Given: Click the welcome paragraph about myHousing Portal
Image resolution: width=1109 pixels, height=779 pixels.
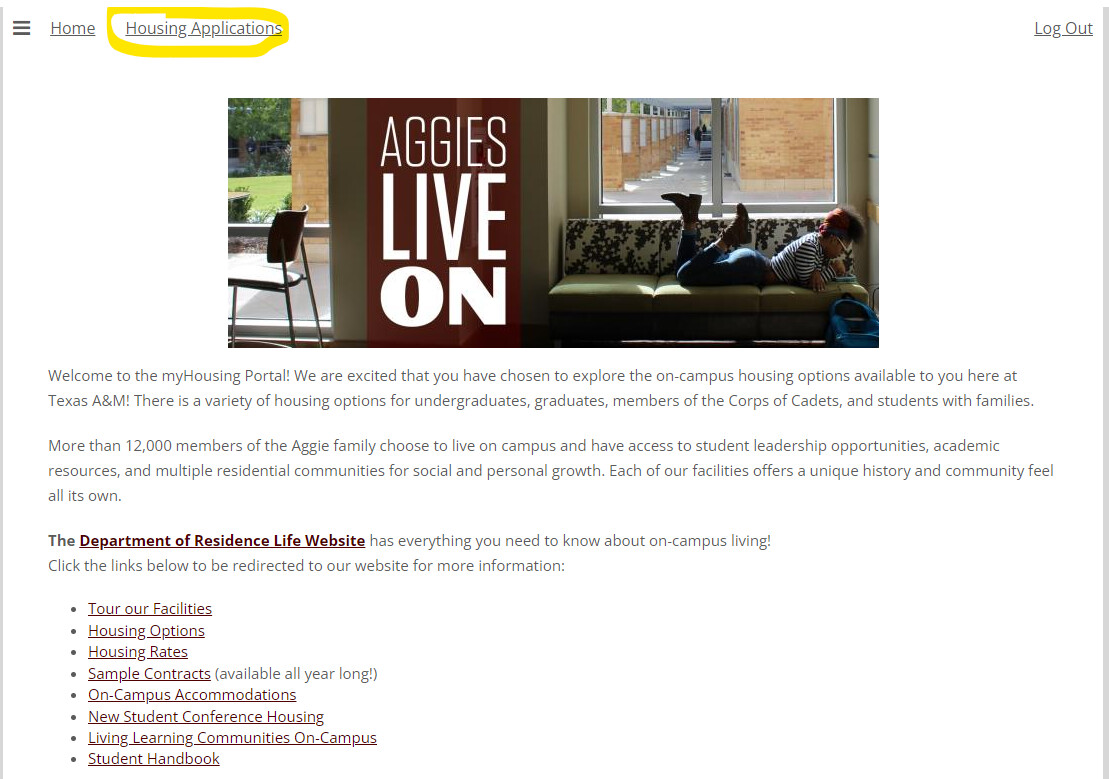Looking at the screenshot, I should coord(541,388).
